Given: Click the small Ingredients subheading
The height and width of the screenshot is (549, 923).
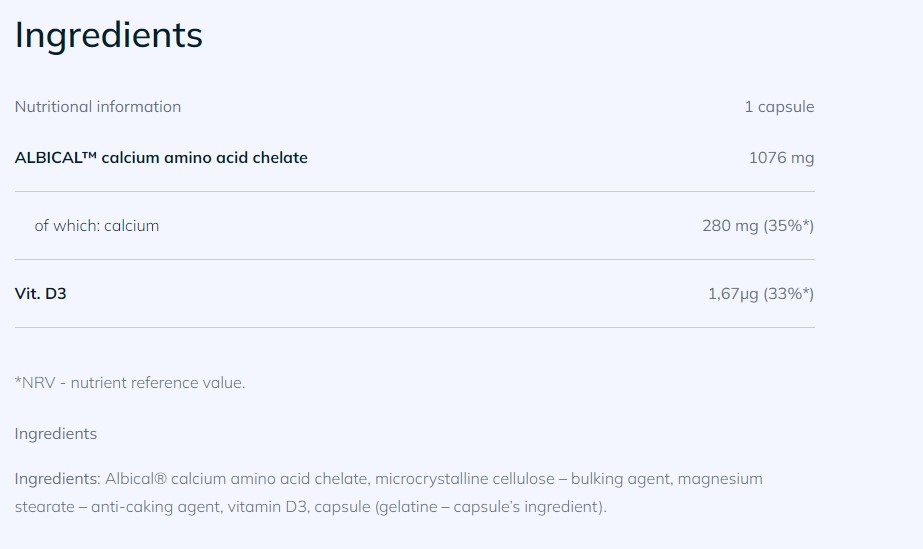Looking at the screenshot, I should [x=56, y=433].
